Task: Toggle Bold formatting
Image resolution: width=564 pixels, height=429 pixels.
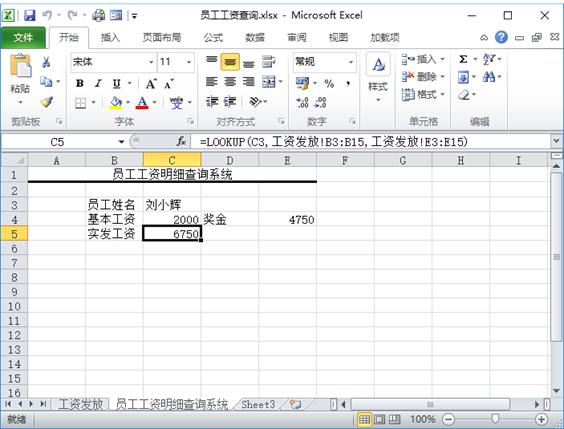Action: 80,83
